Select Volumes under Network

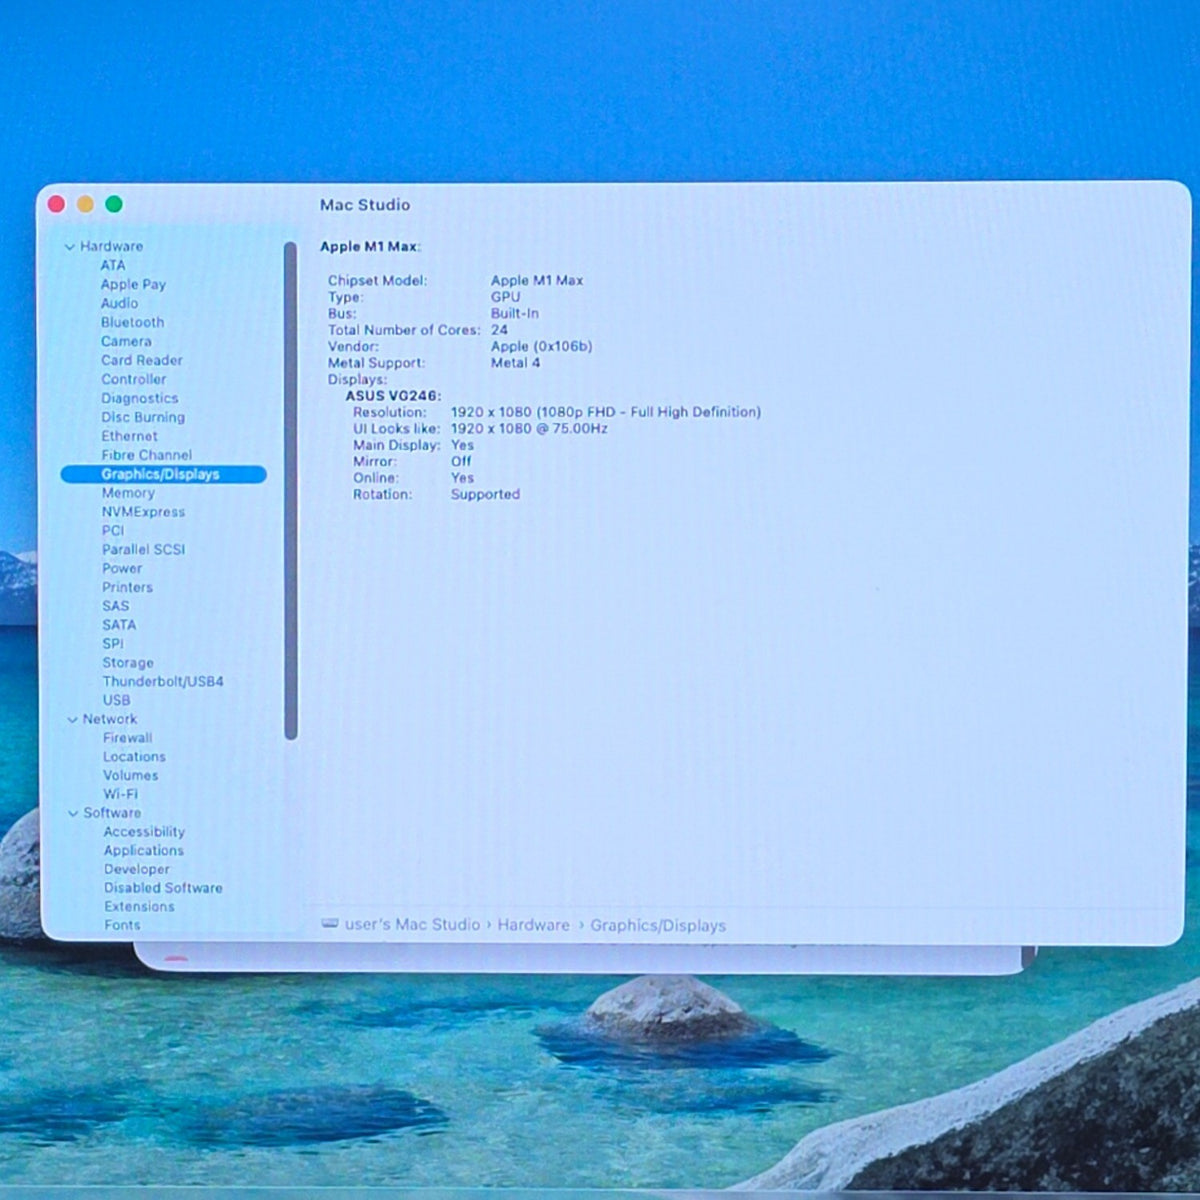130,776
